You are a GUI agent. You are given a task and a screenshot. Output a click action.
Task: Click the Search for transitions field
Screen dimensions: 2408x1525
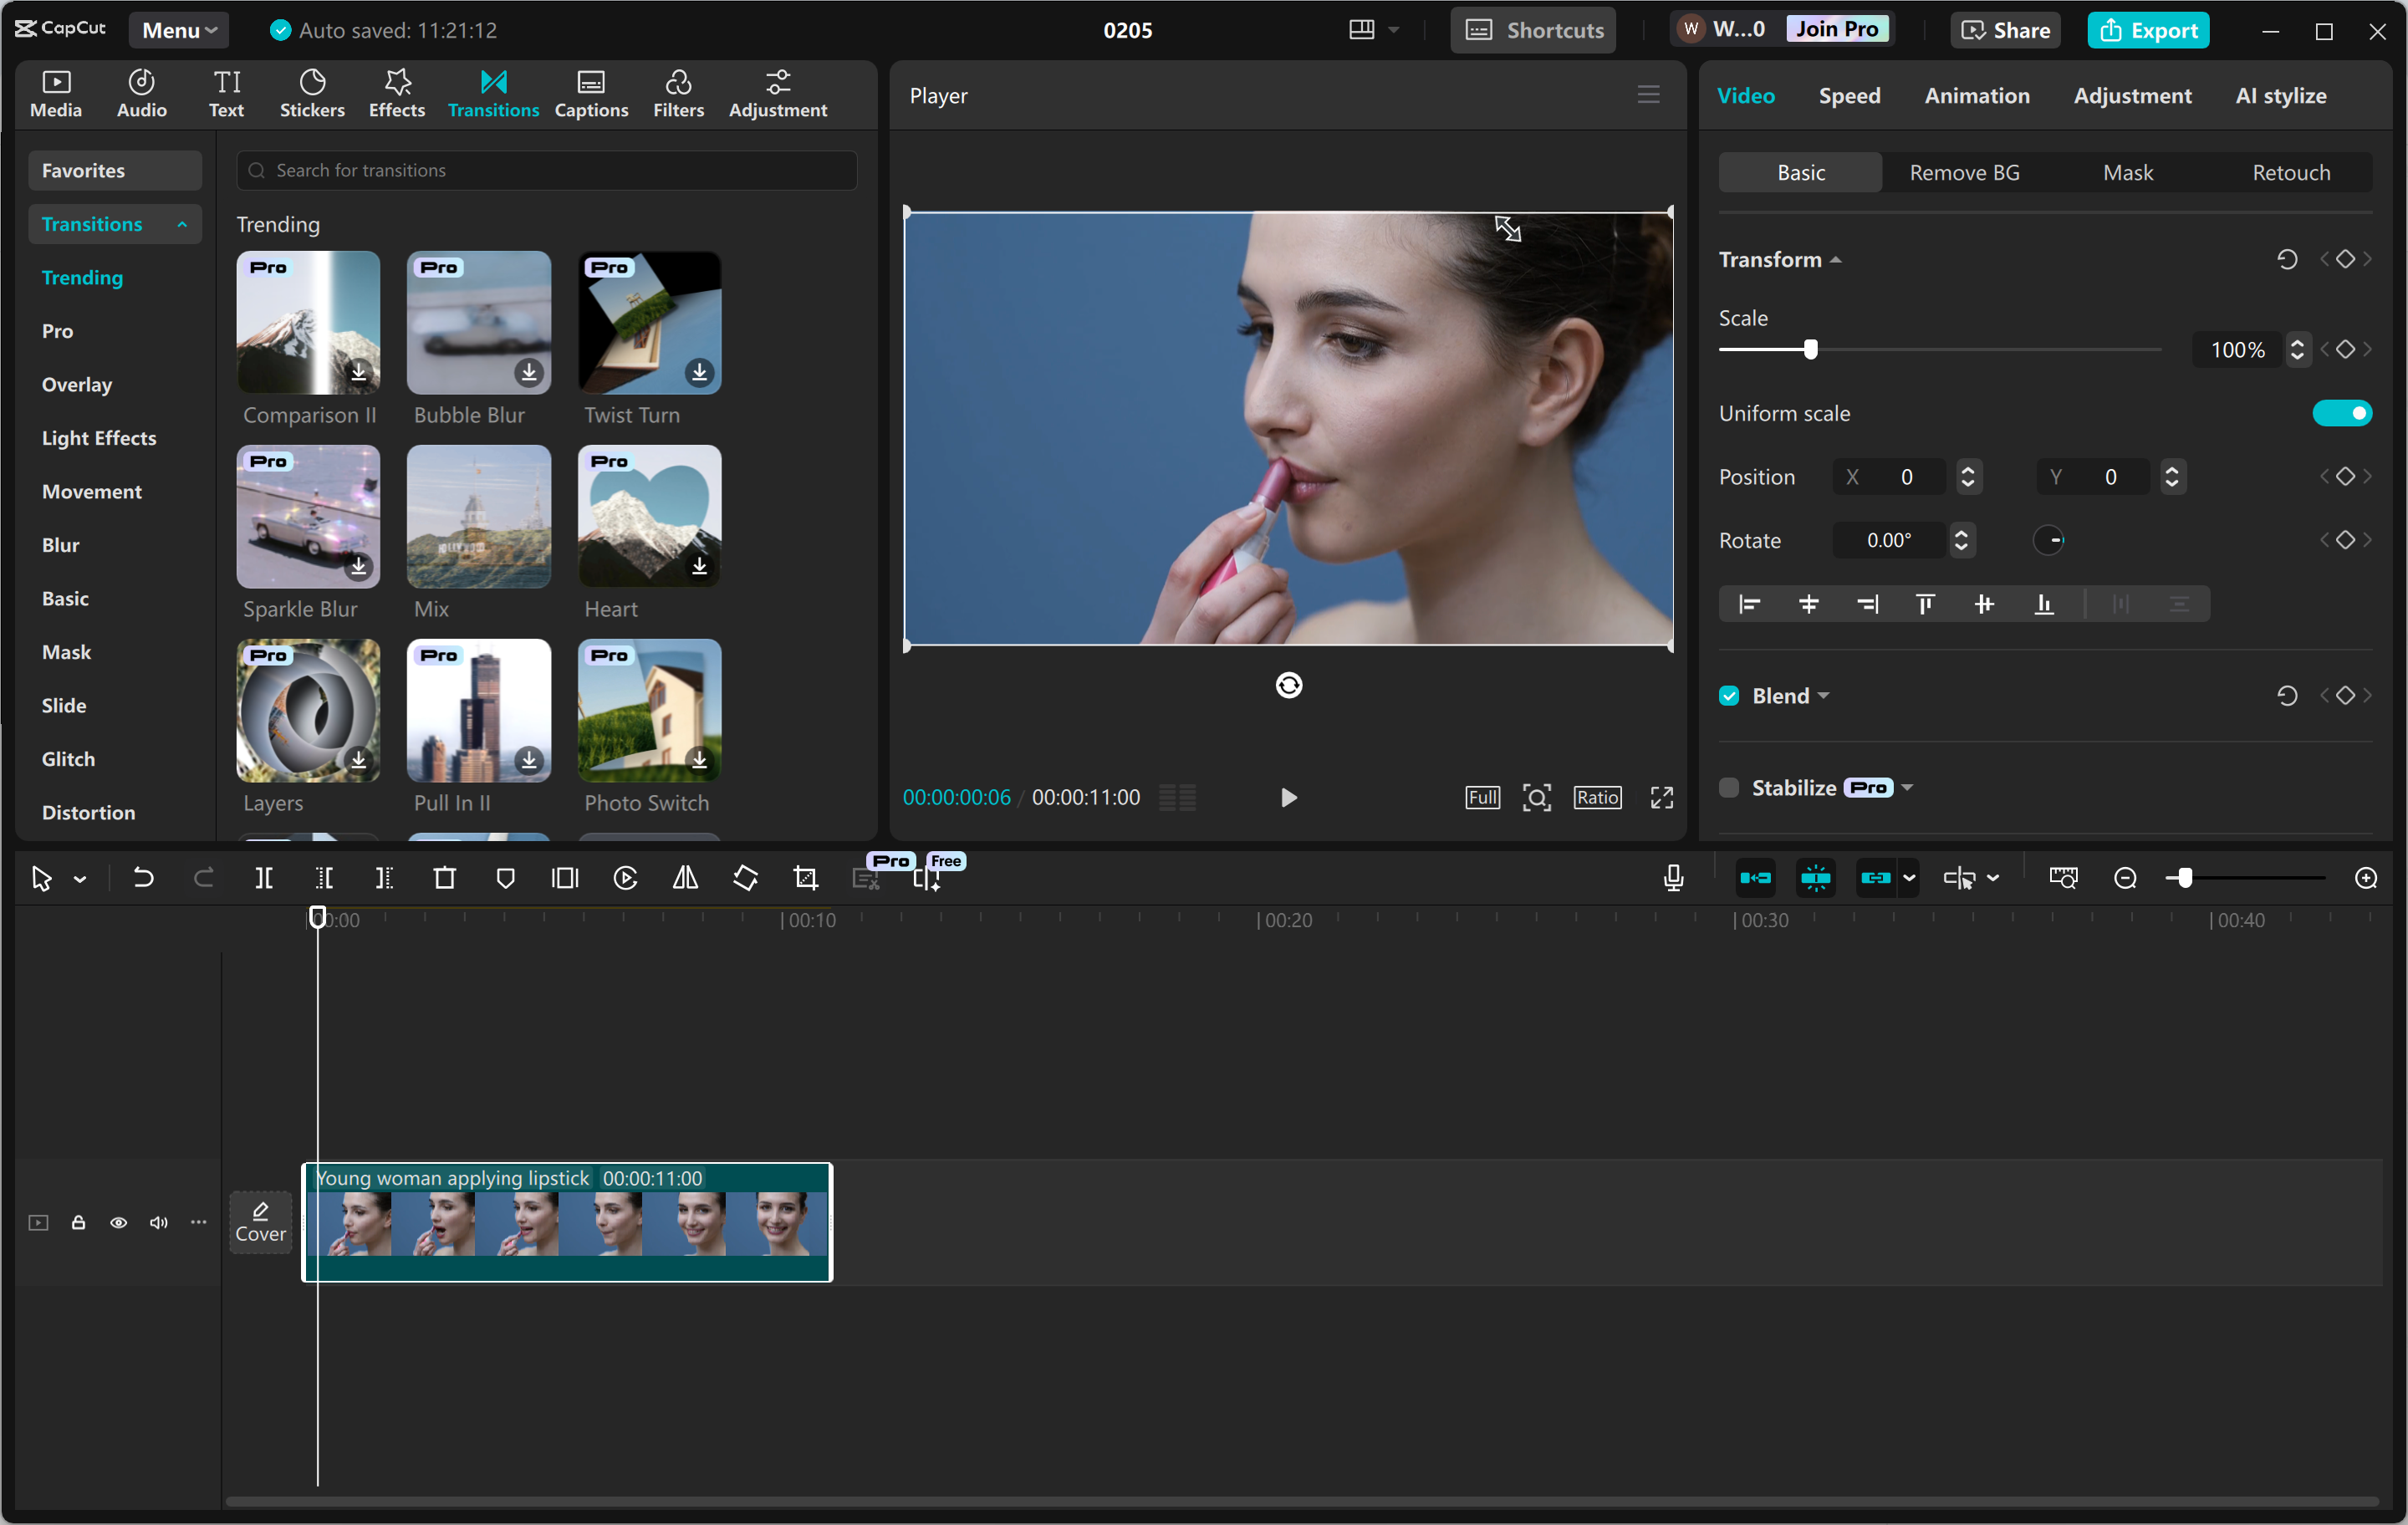pos(547,171)
